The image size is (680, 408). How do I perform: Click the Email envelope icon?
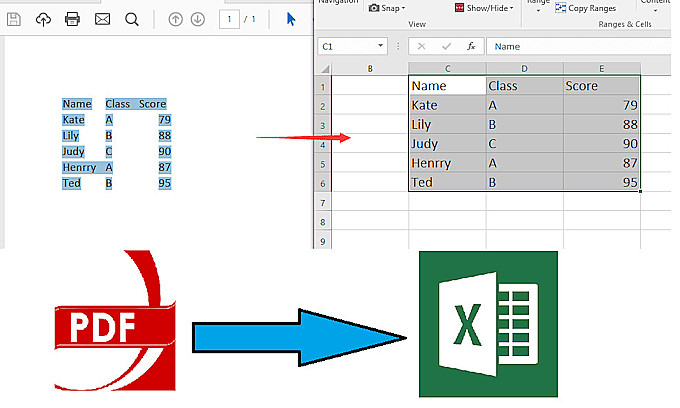click(x=102, y=19)
